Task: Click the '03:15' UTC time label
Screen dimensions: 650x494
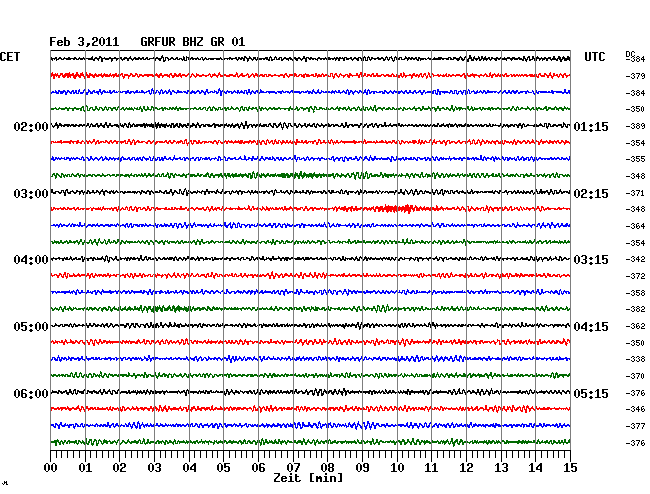Action: [x=591, y=260]
